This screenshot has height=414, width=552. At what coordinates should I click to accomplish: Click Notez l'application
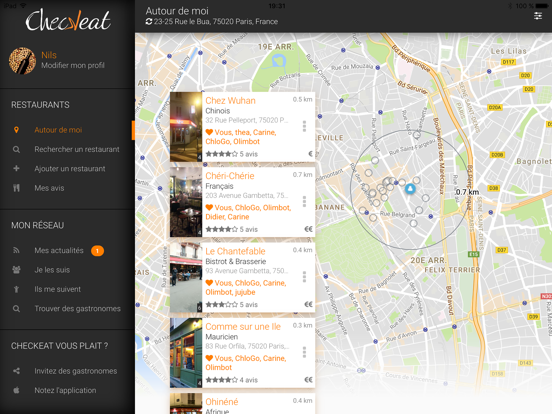coord(65,390)
